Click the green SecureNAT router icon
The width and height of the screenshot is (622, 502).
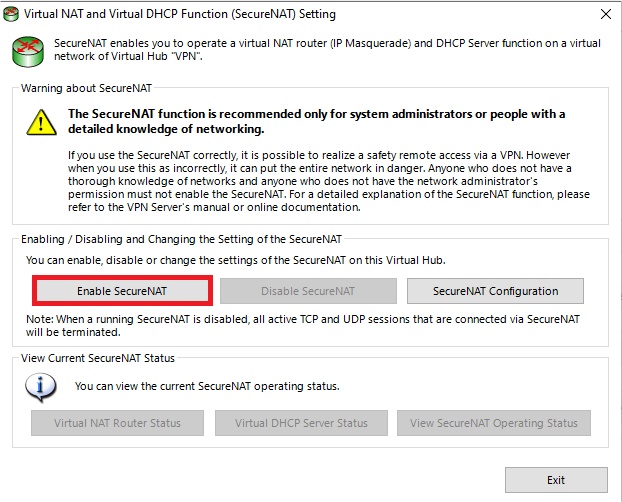[x=28, y=52]
